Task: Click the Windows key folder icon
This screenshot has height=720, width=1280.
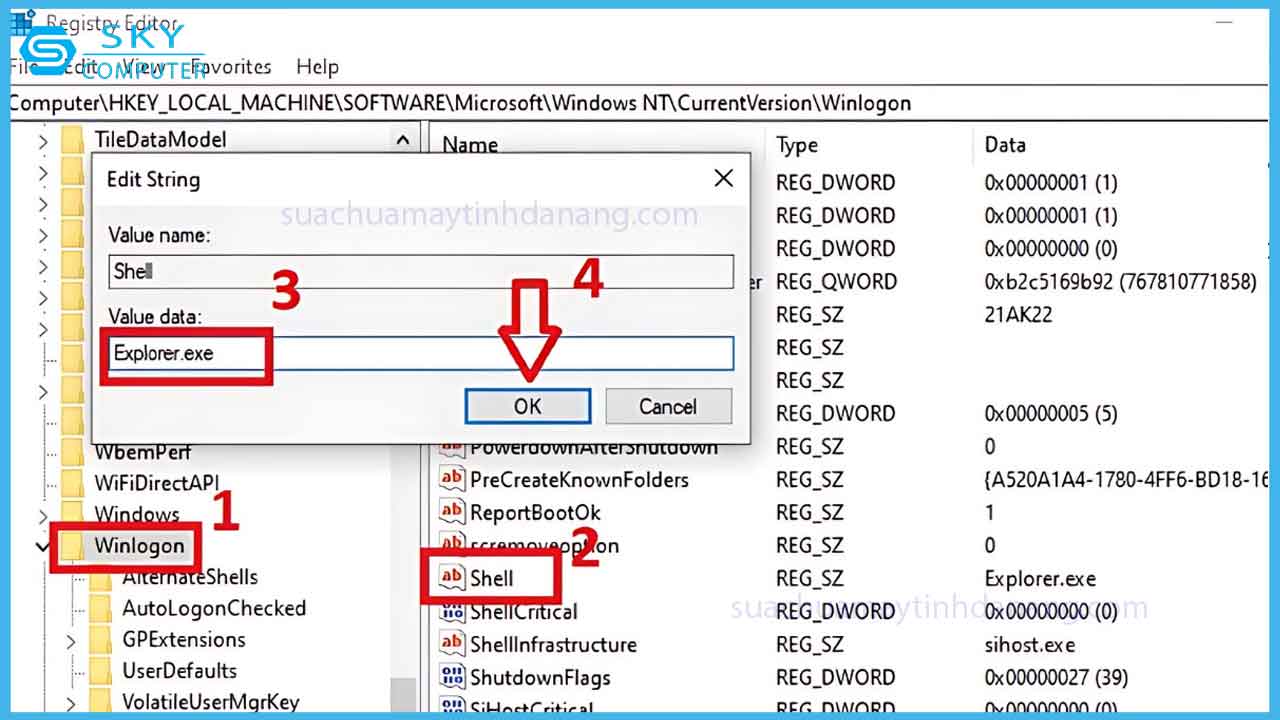Action: [x=72, y=515]
